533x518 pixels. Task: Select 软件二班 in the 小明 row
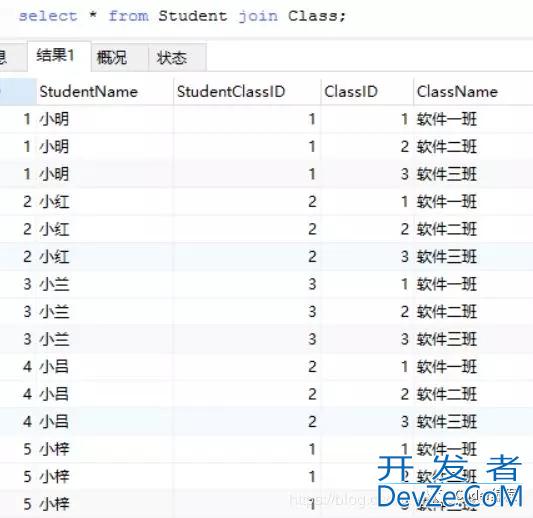447,147
